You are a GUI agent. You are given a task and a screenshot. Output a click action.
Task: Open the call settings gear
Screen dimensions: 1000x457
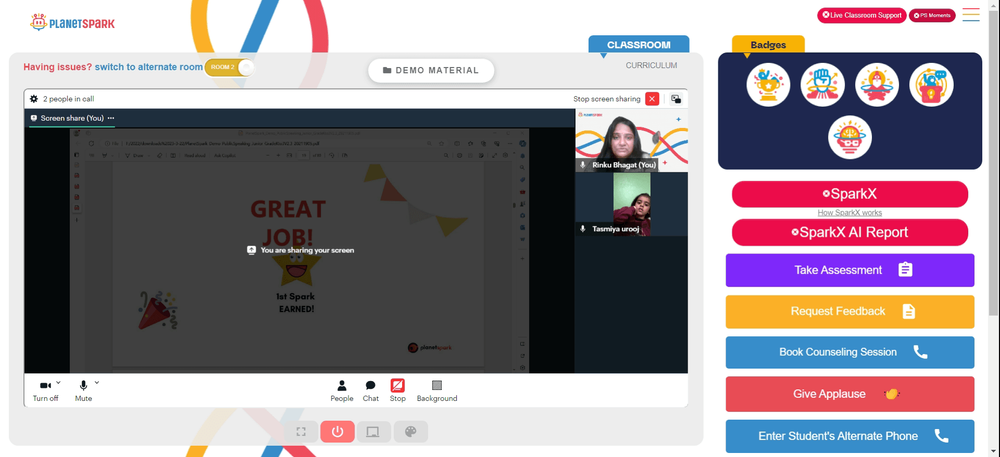[34, 99]
